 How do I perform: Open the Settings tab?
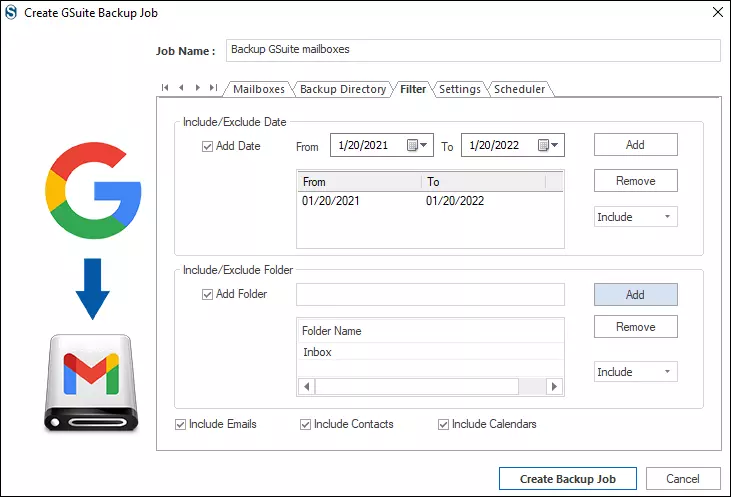click(460, 89)
